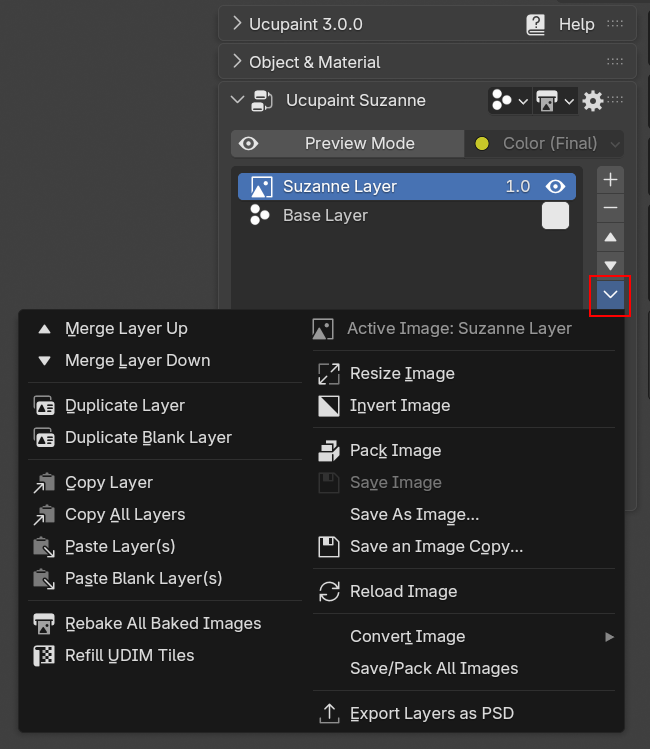This screenshot has width=650, height=749.
Task: Click the Rebake All Baked Images icon
Action: tap(44, 623)
